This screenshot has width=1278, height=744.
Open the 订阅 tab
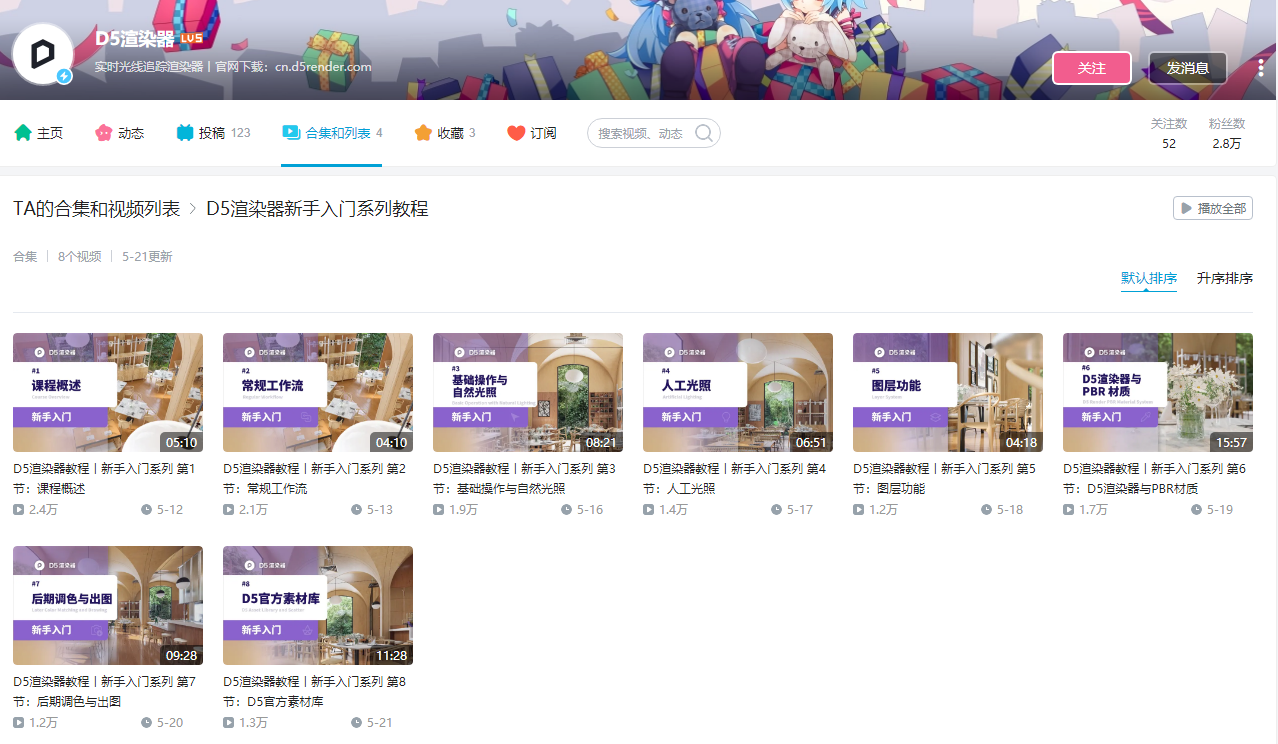(532, 133)
